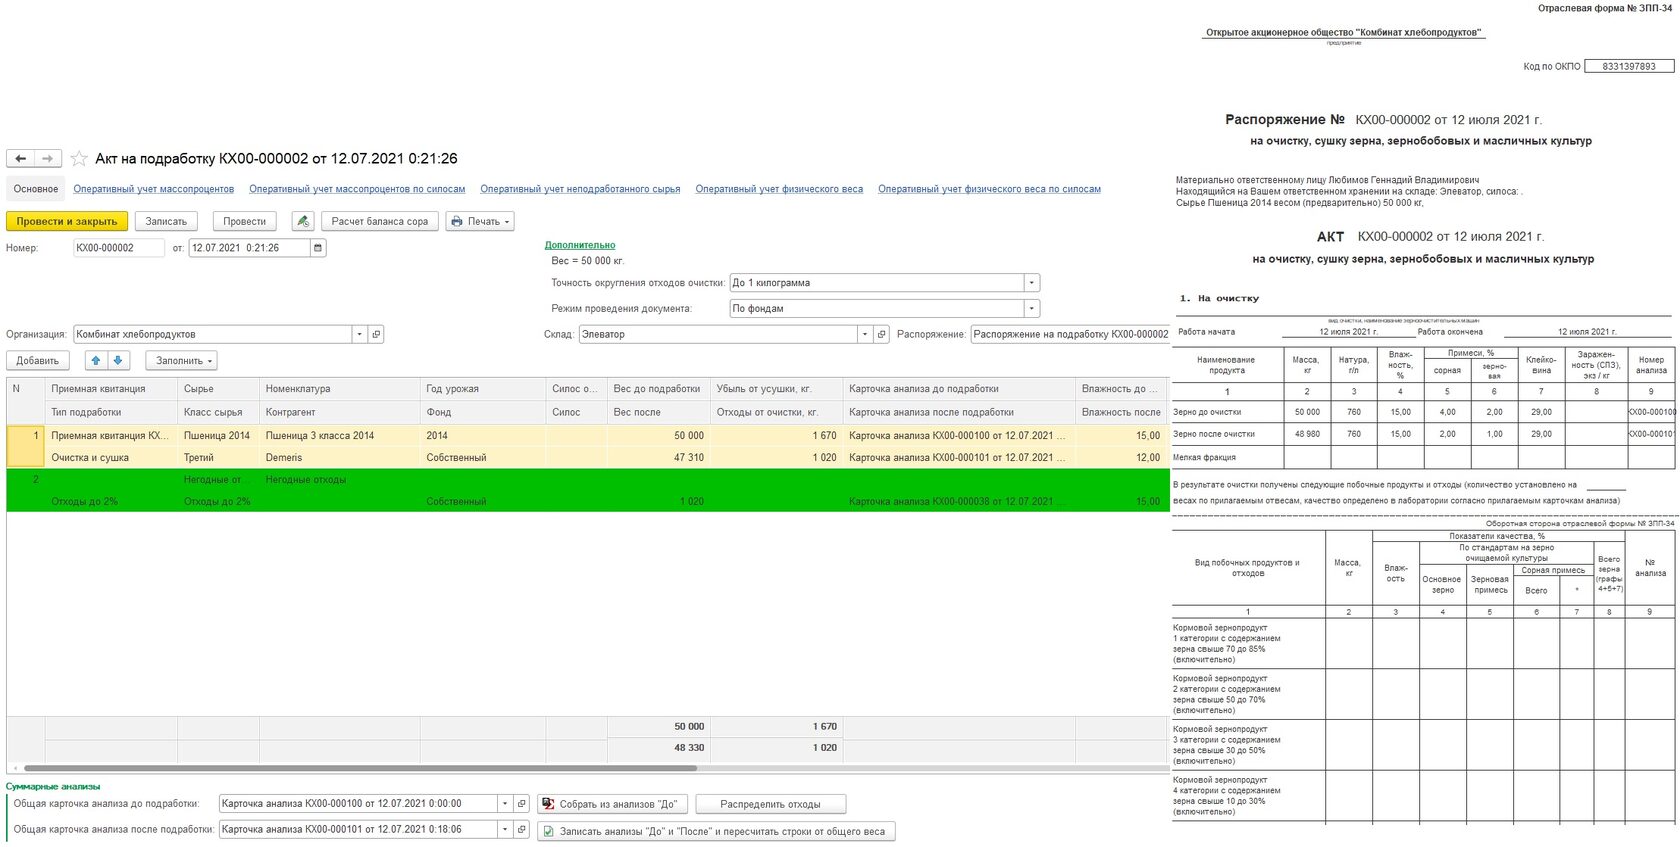
Task: Expand the Организация dropdown list
Action: pyautogui.click(x=359, y=334)
